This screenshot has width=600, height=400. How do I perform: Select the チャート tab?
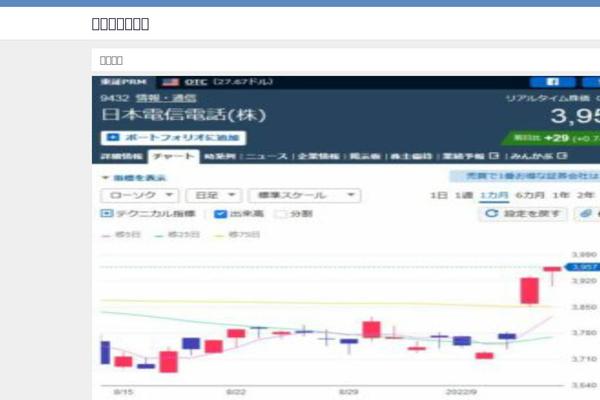[x=173, y=156]
